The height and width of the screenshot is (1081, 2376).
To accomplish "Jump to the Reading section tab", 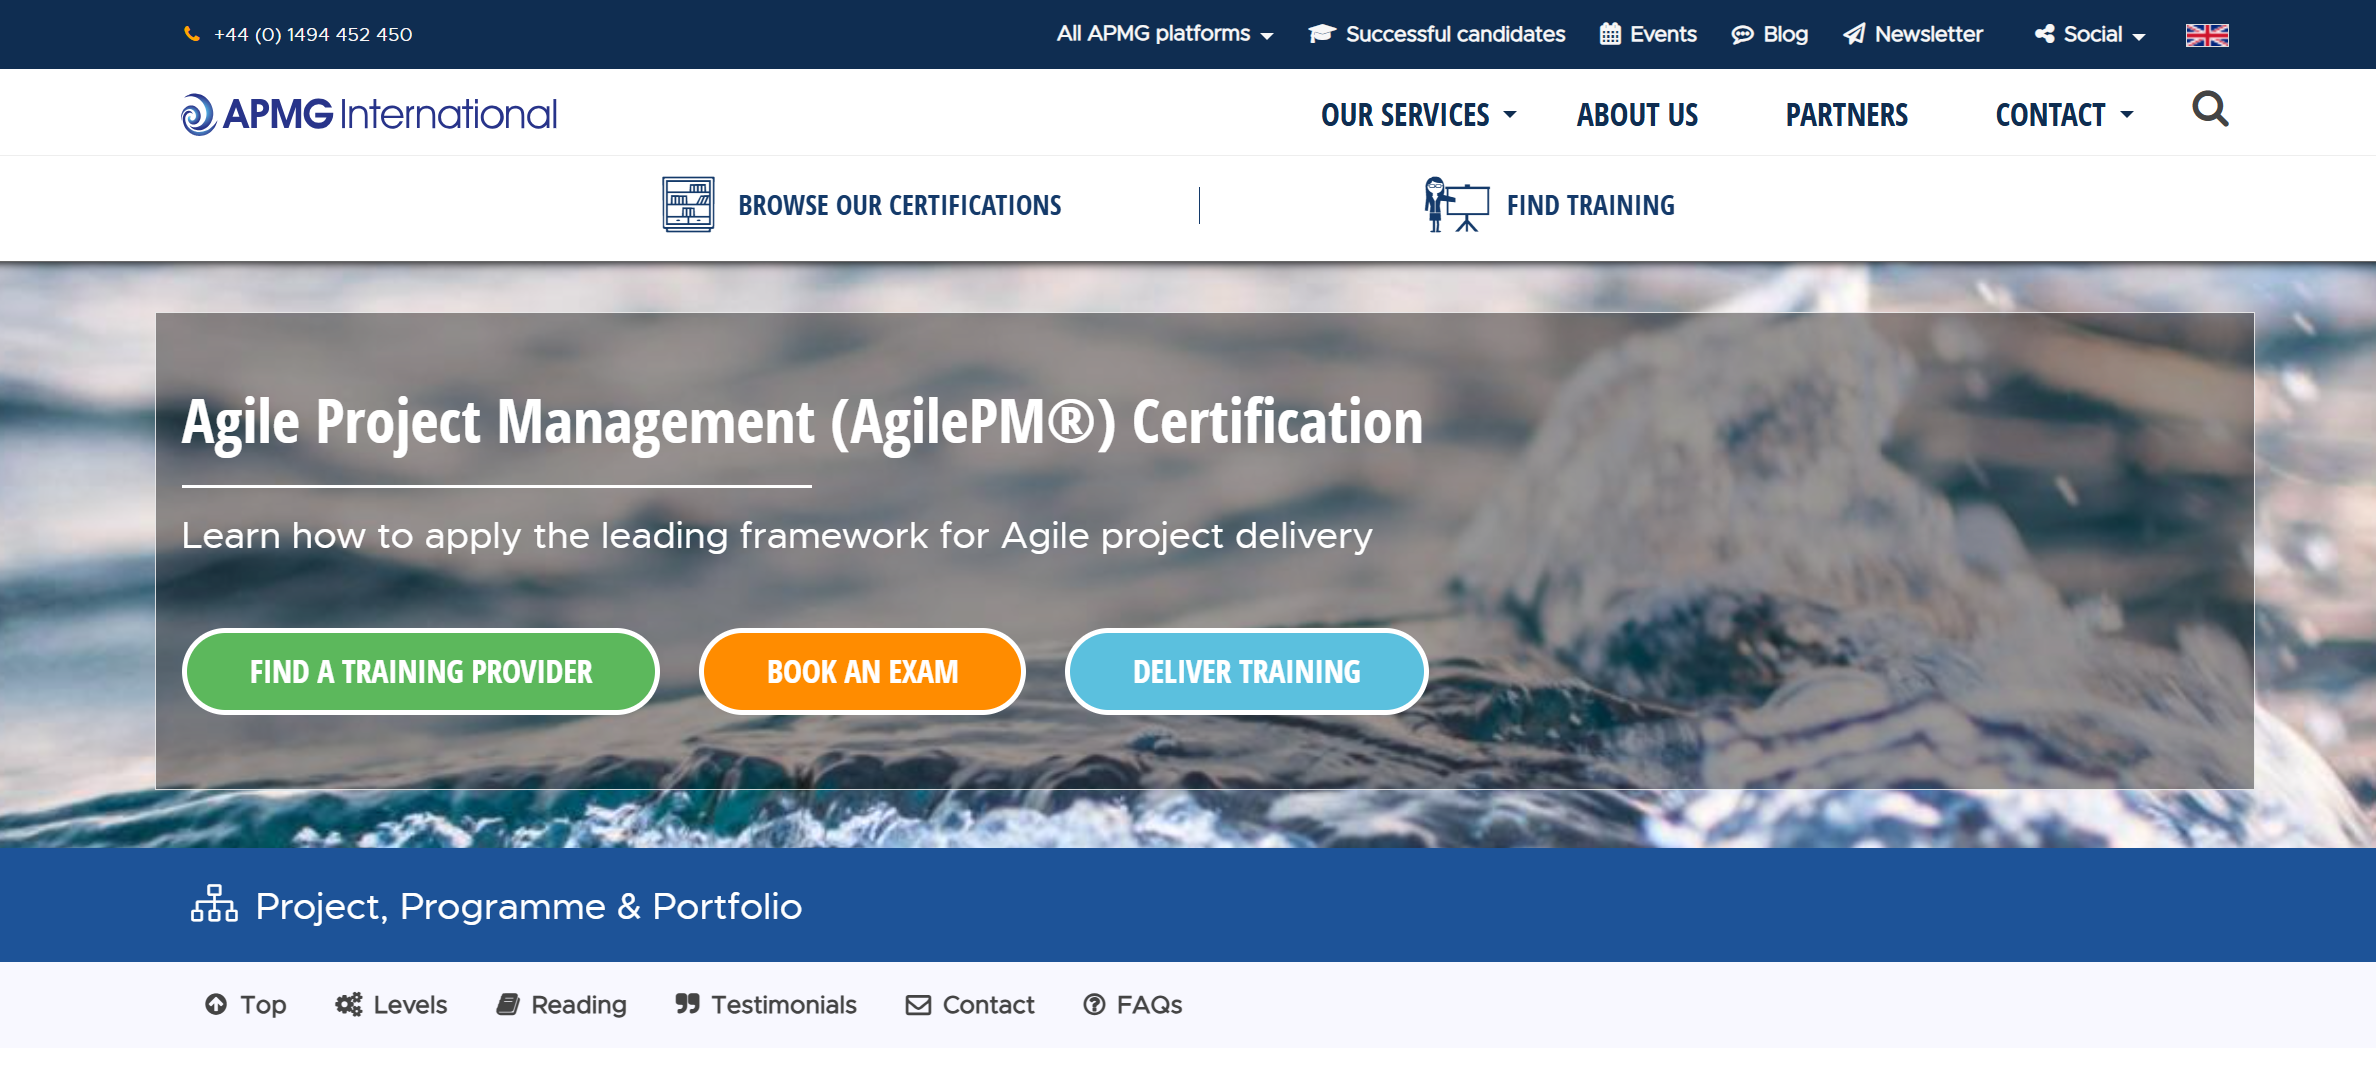I will (578, 1005).
